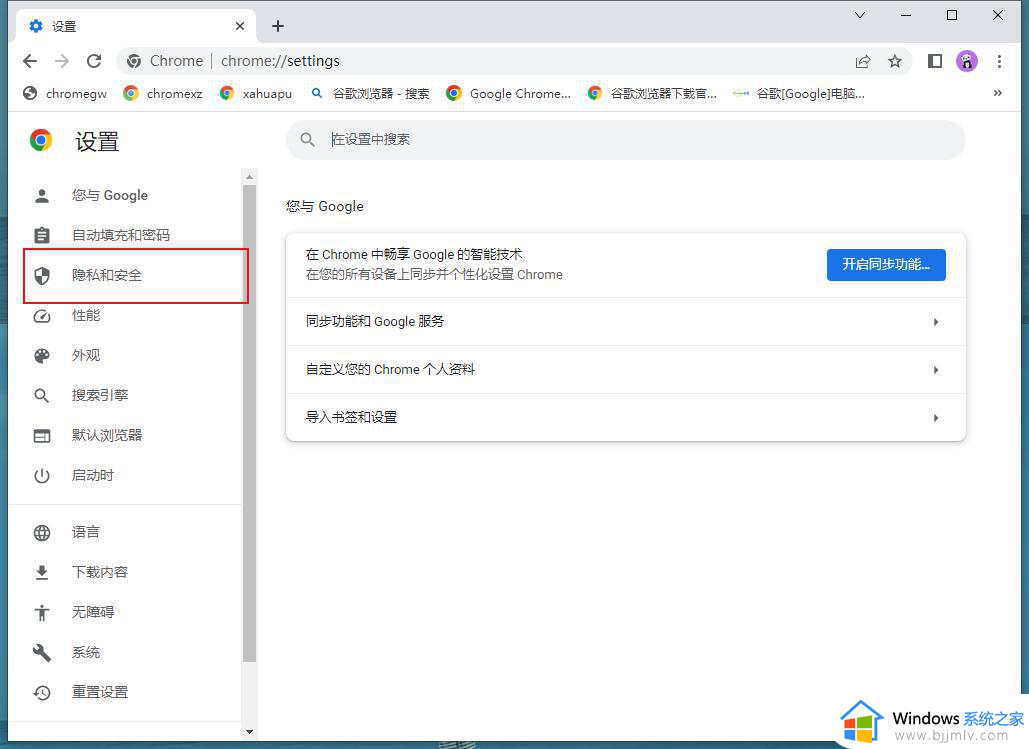
Task: Open 搜索引擎 settings section
Action: click(125, 395)
